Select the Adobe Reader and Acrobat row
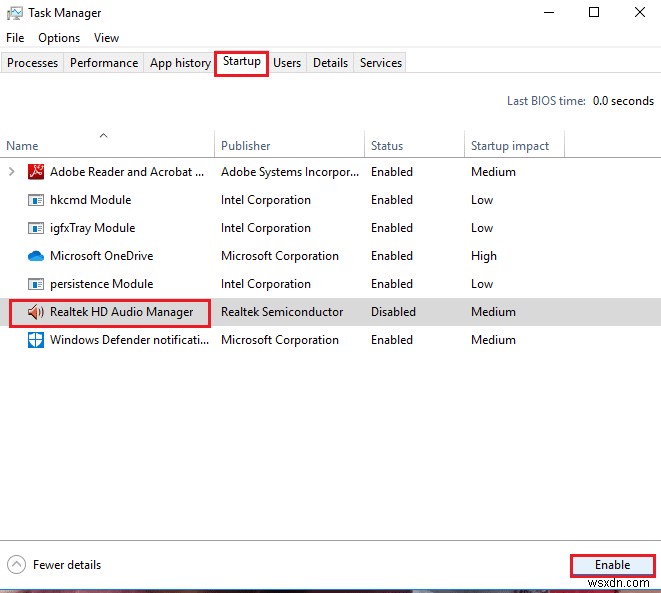The height and width of the screenshot is (593, 661). (330, 172)
